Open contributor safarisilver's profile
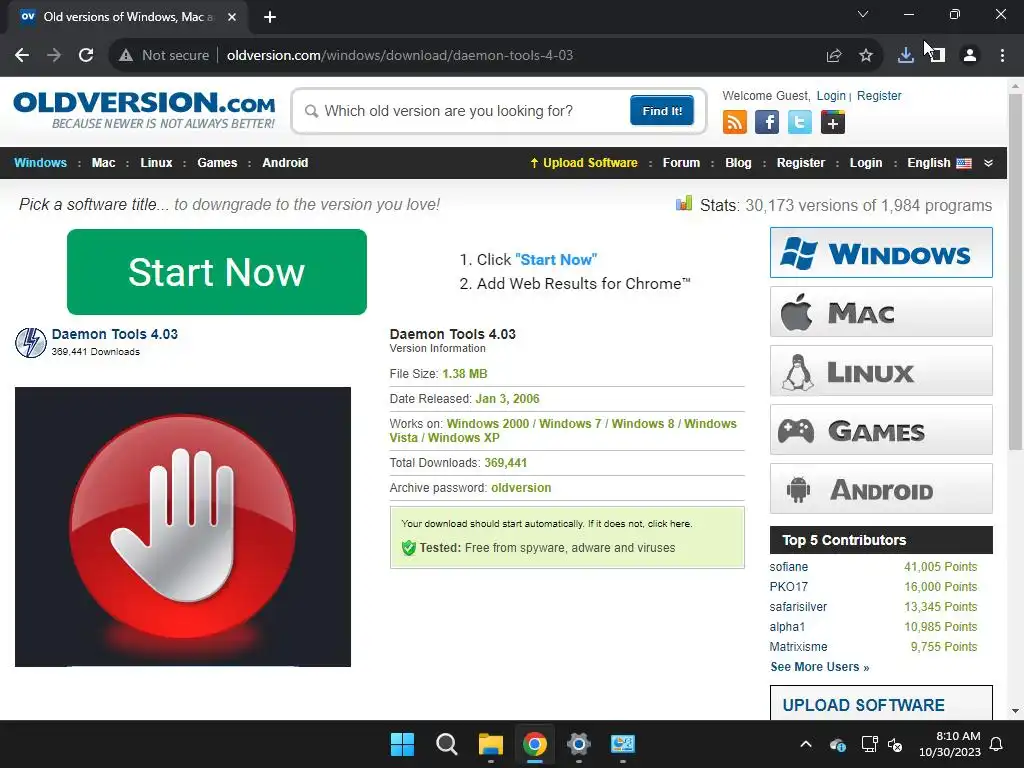Viewport: 1024px width, 768px height. 798,607
